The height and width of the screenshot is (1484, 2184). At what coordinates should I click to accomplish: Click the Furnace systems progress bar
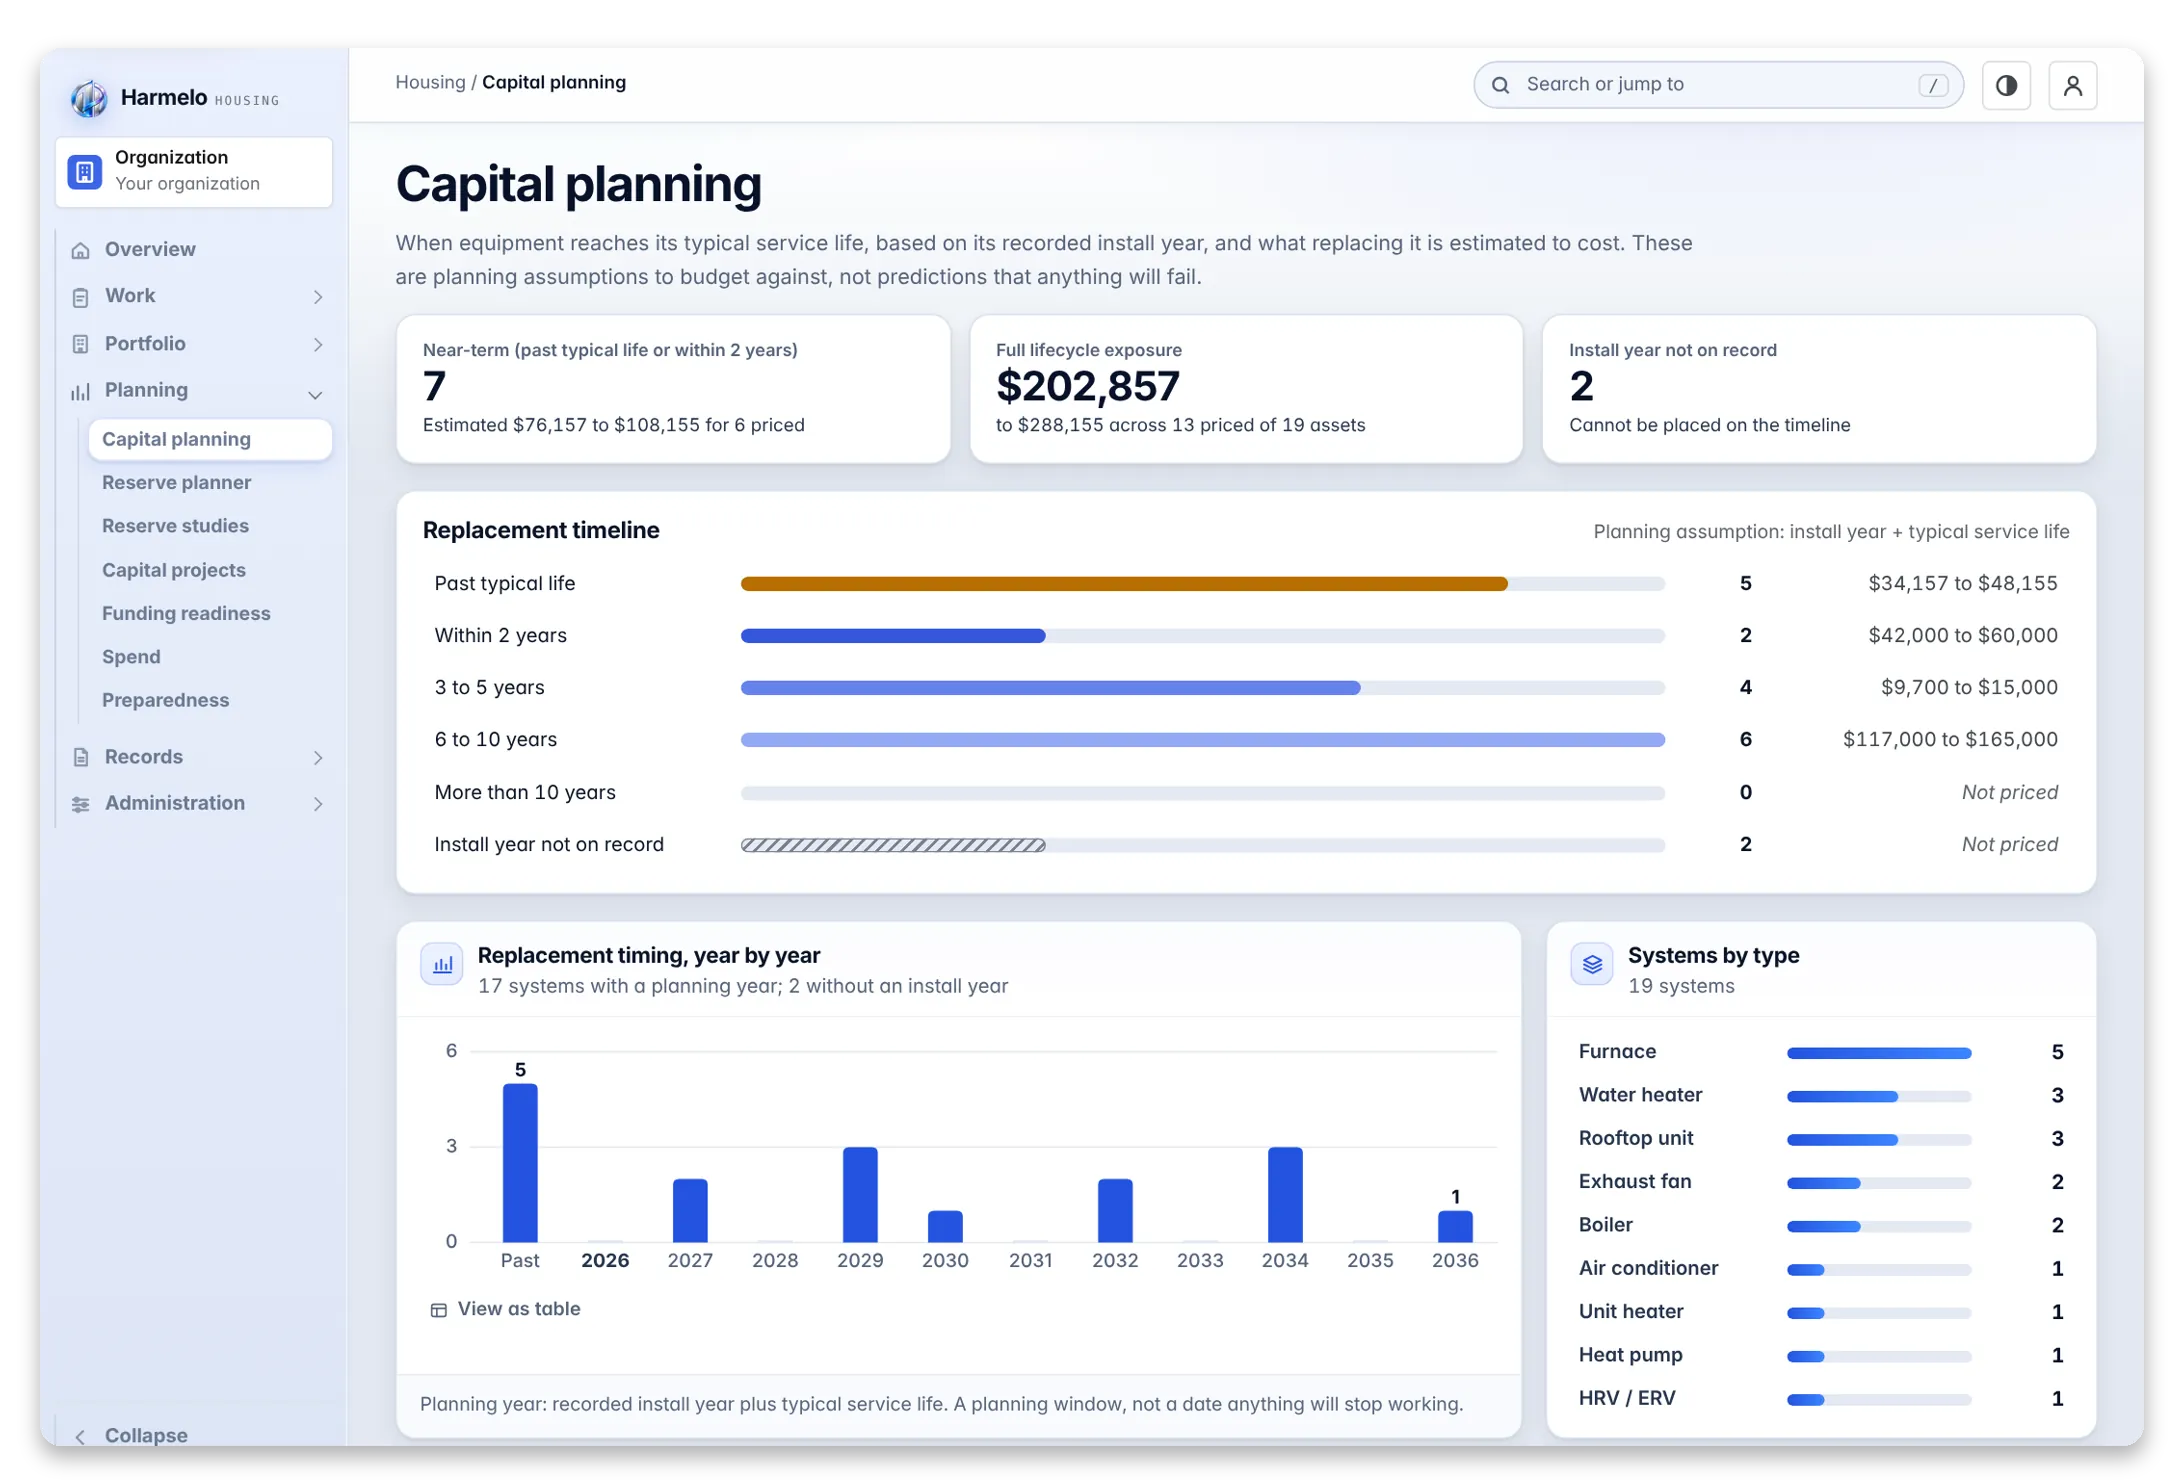click(x=1879, y=1053)
